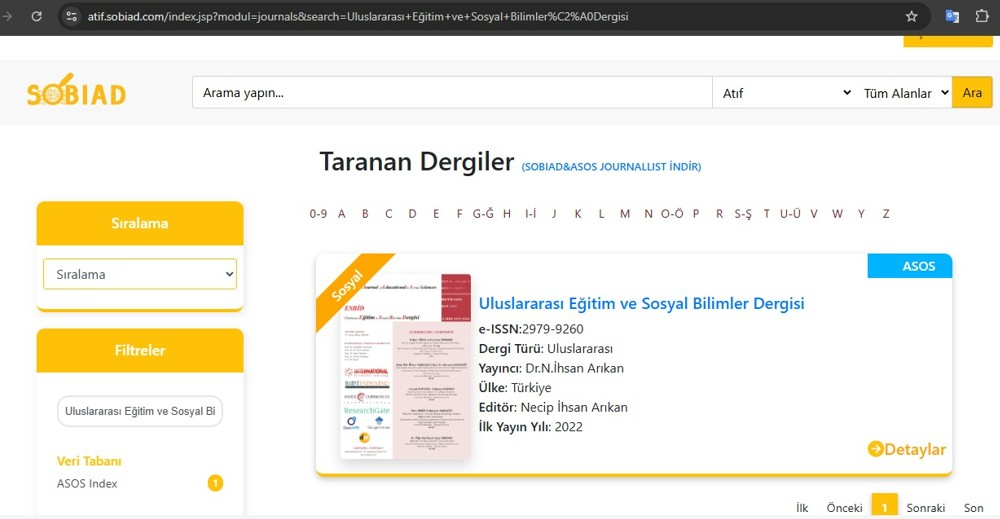This screenshot has width=1000, height=519.
Task: Go to the Sonraki page
Action: 925,508
